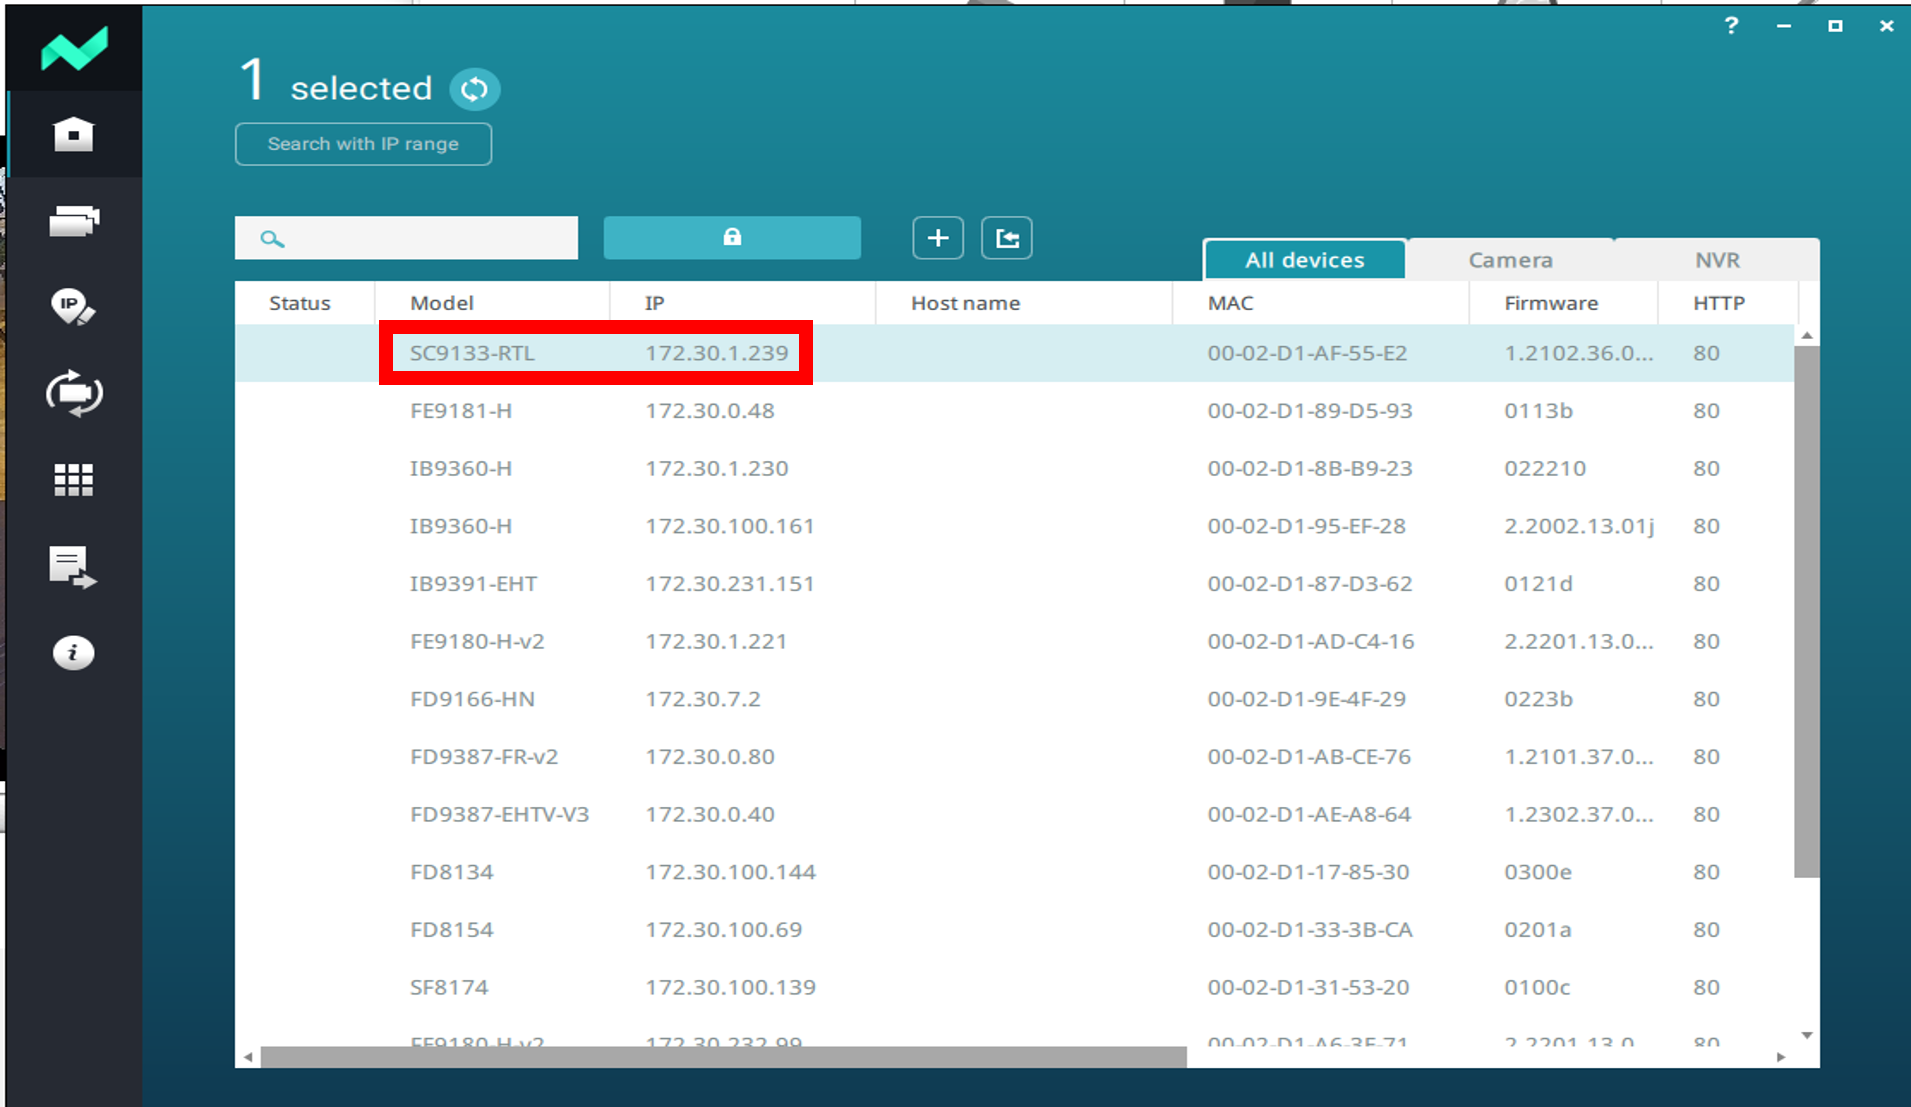Viewport: 1911px width, 1107px height.
Task: Open the export list sidebar icon
Action: coord(73,567)
